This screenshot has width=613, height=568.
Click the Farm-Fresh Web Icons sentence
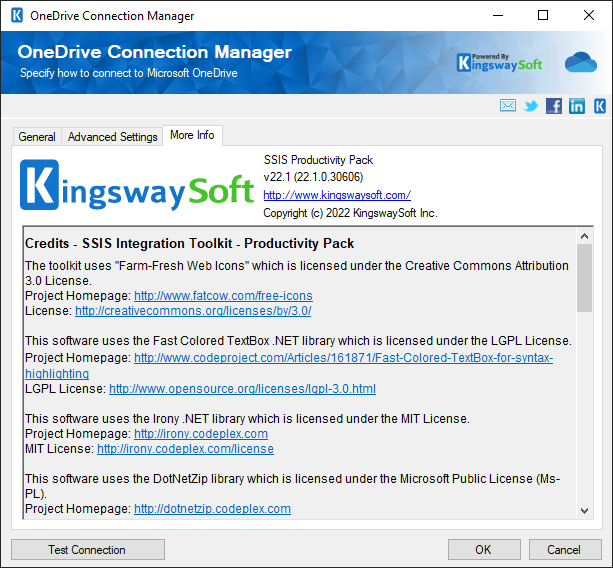297,273
